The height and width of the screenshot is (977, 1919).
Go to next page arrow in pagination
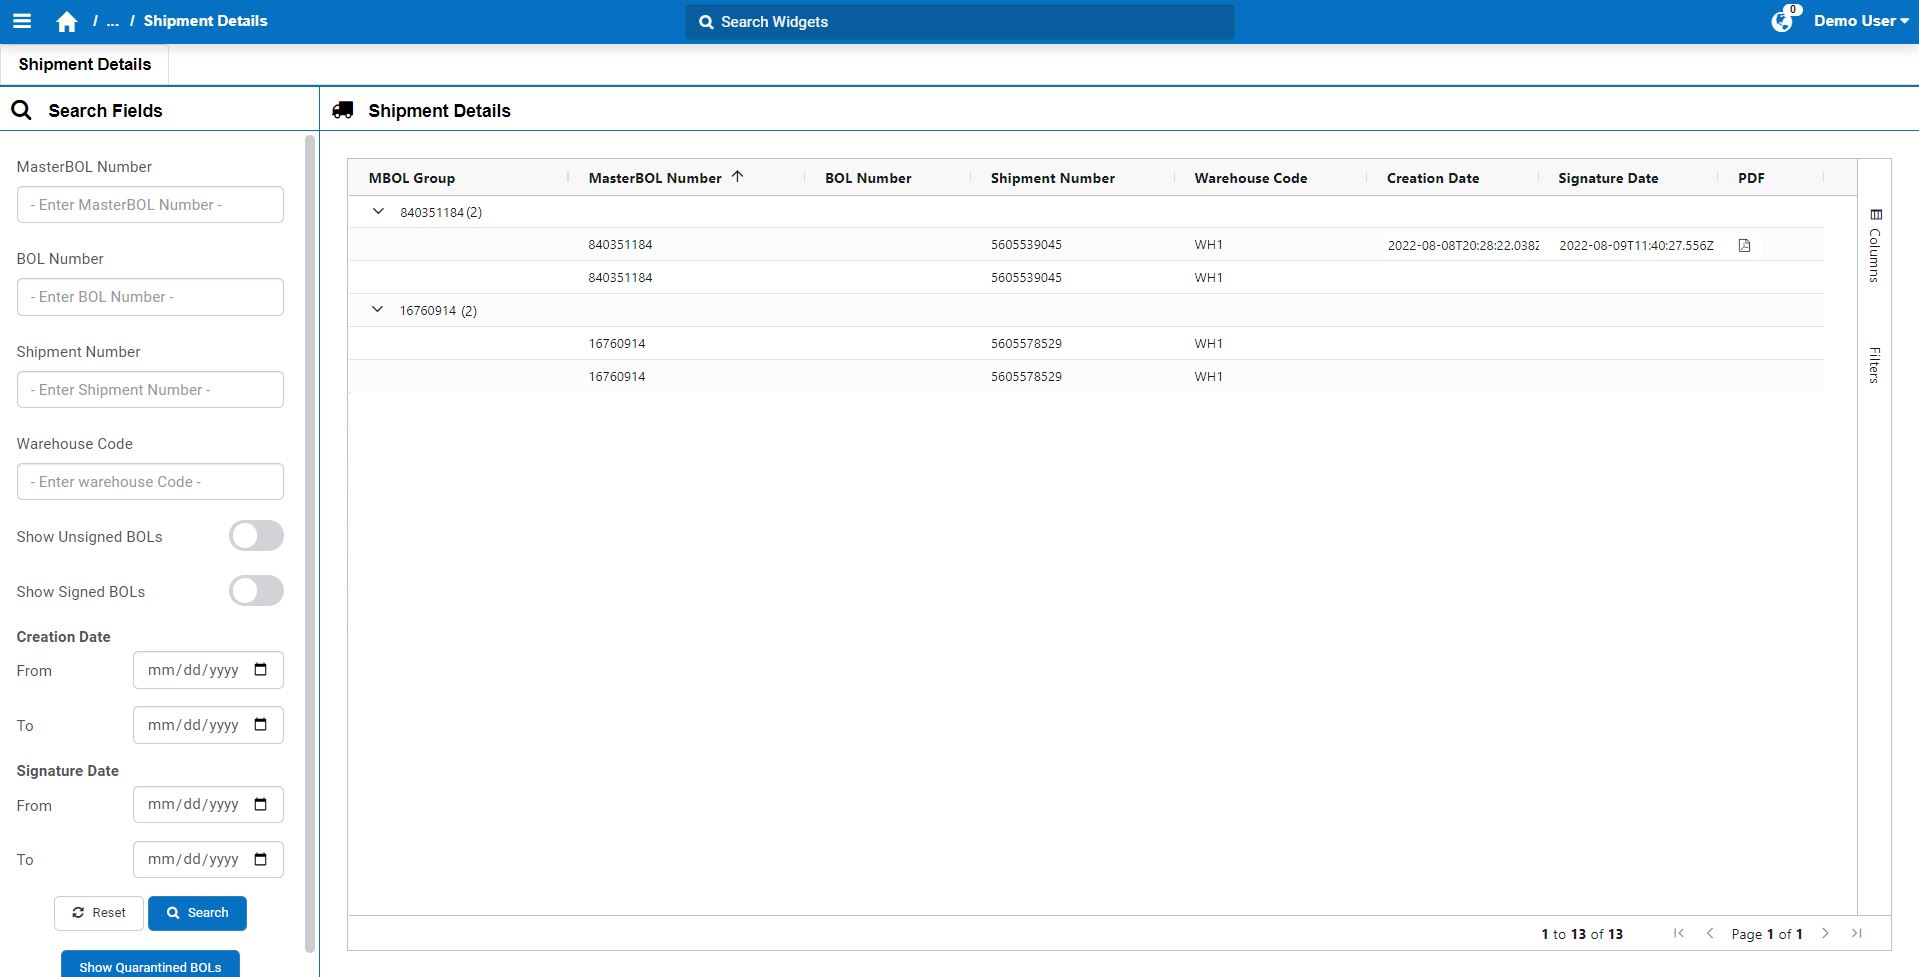click(1825, 933)
